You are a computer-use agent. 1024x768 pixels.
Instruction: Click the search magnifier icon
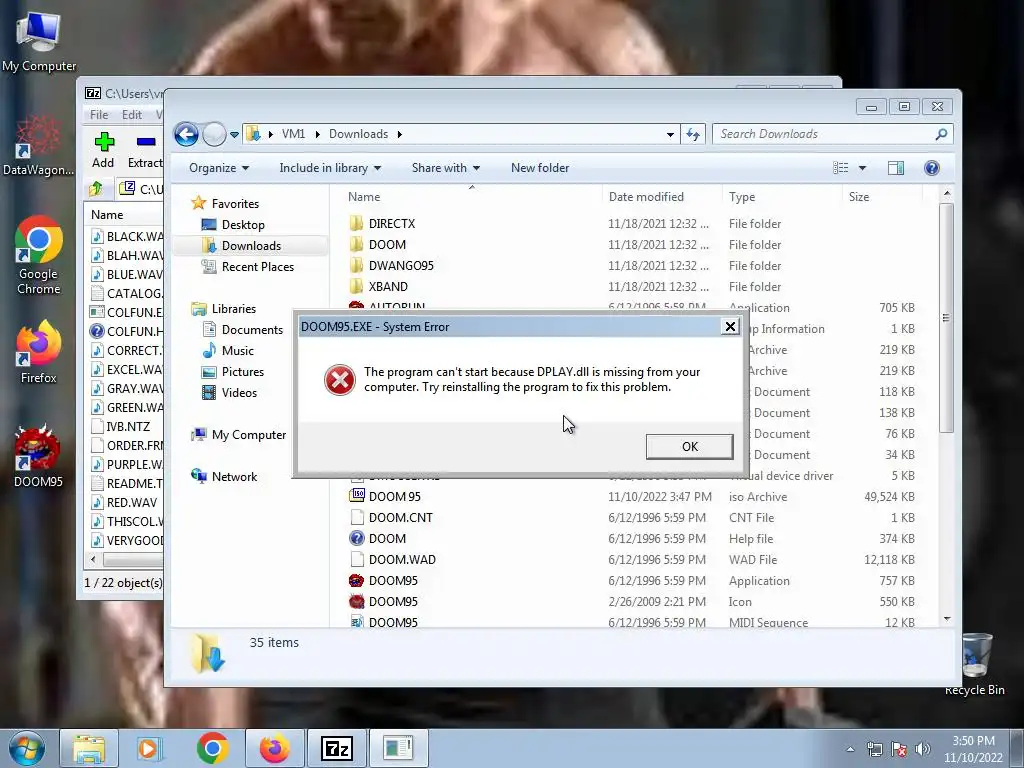[x=941, y=134]
